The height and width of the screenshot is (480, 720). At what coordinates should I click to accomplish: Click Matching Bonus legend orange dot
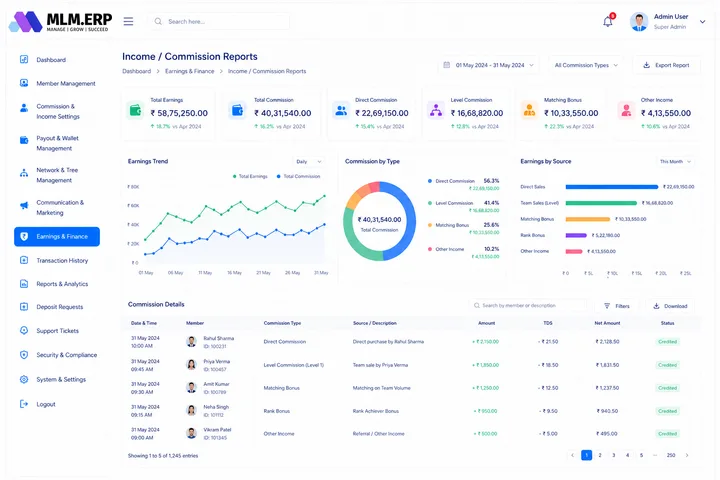430,225
